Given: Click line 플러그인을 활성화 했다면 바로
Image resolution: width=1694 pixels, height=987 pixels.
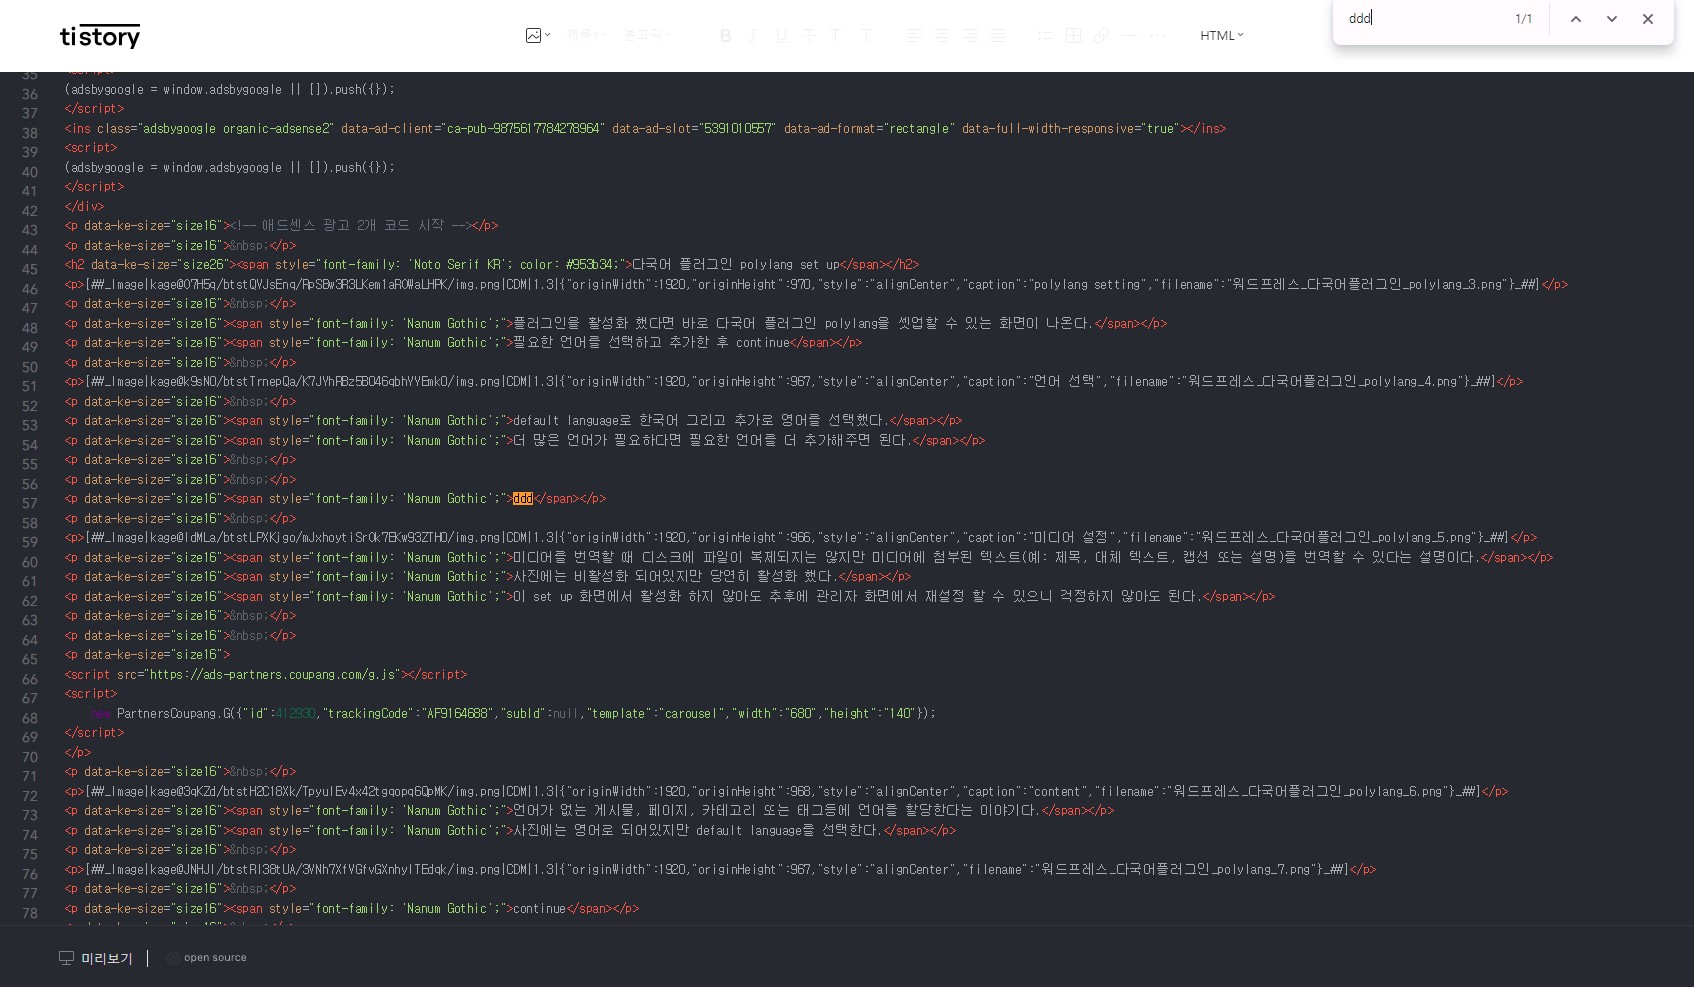Looking at the screenshot, I should tap(616, 323).
